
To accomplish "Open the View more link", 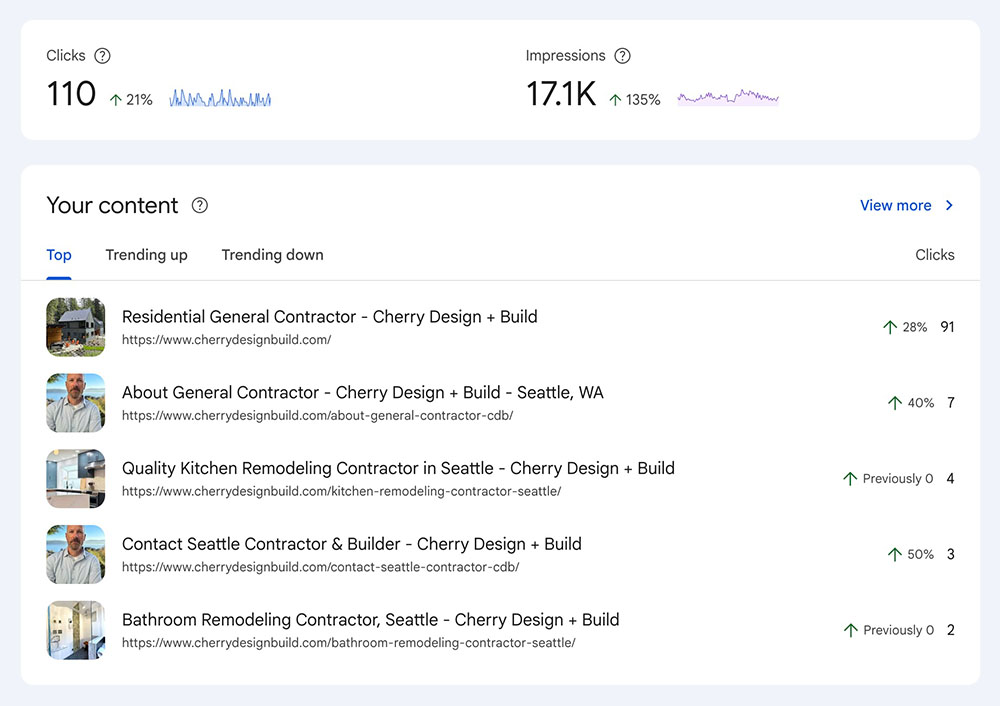I will (895, 205).
